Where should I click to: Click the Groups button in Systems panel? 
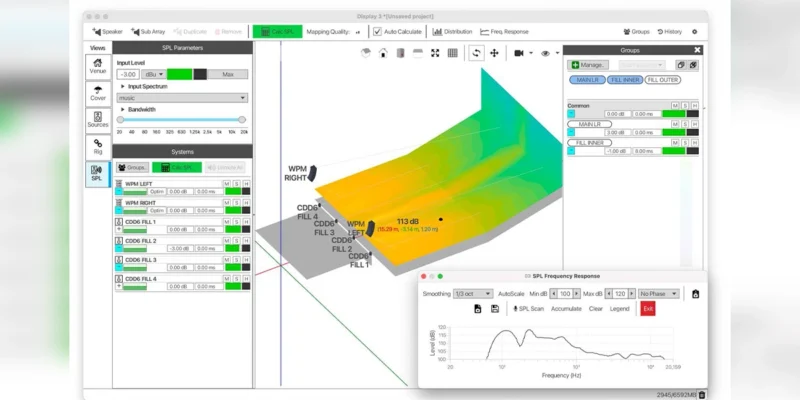133,167
